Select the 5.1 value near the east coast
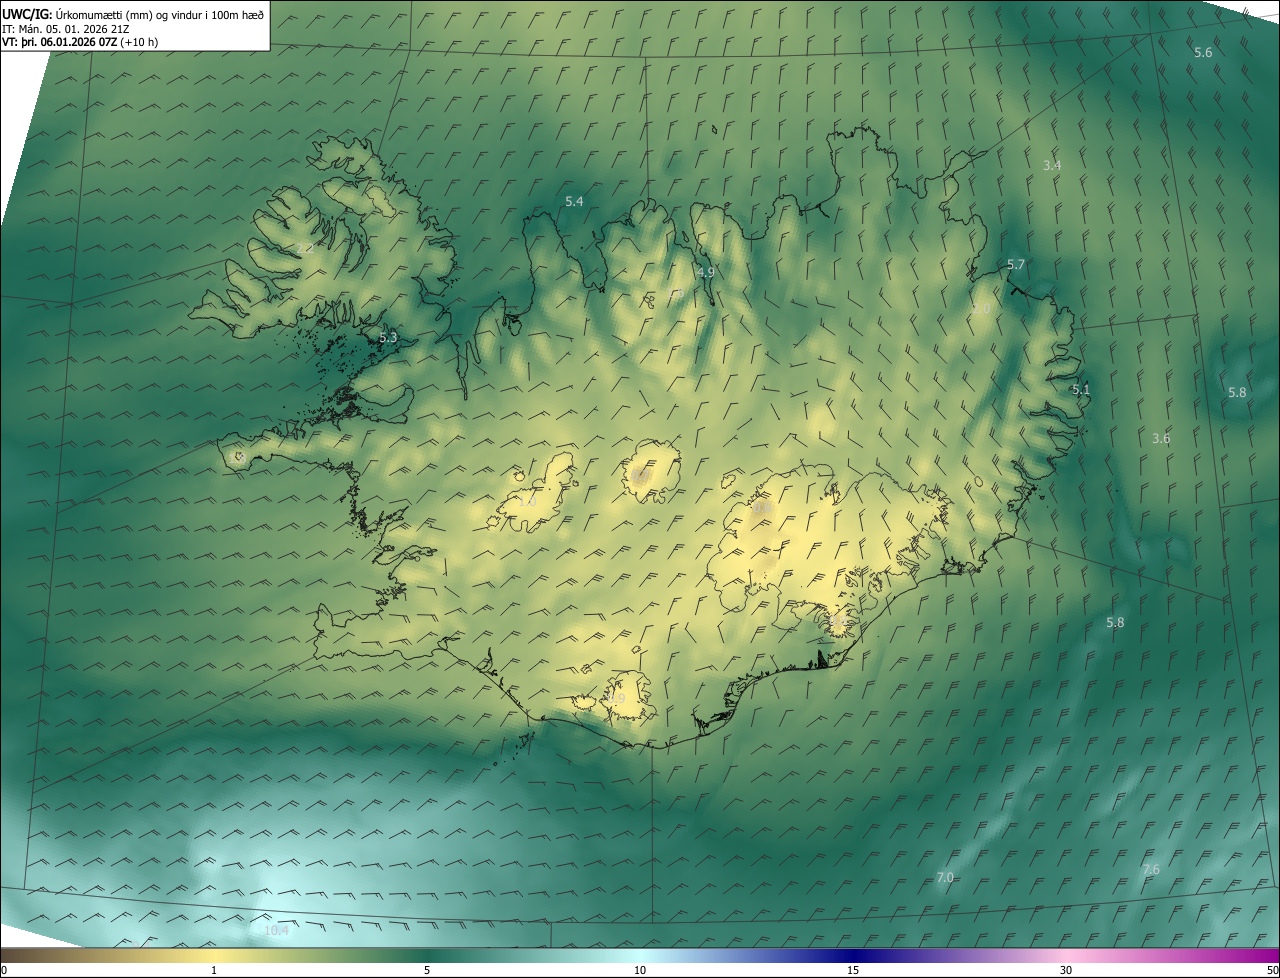The width and height of the screenshot is (1280, 978). 1081,390
